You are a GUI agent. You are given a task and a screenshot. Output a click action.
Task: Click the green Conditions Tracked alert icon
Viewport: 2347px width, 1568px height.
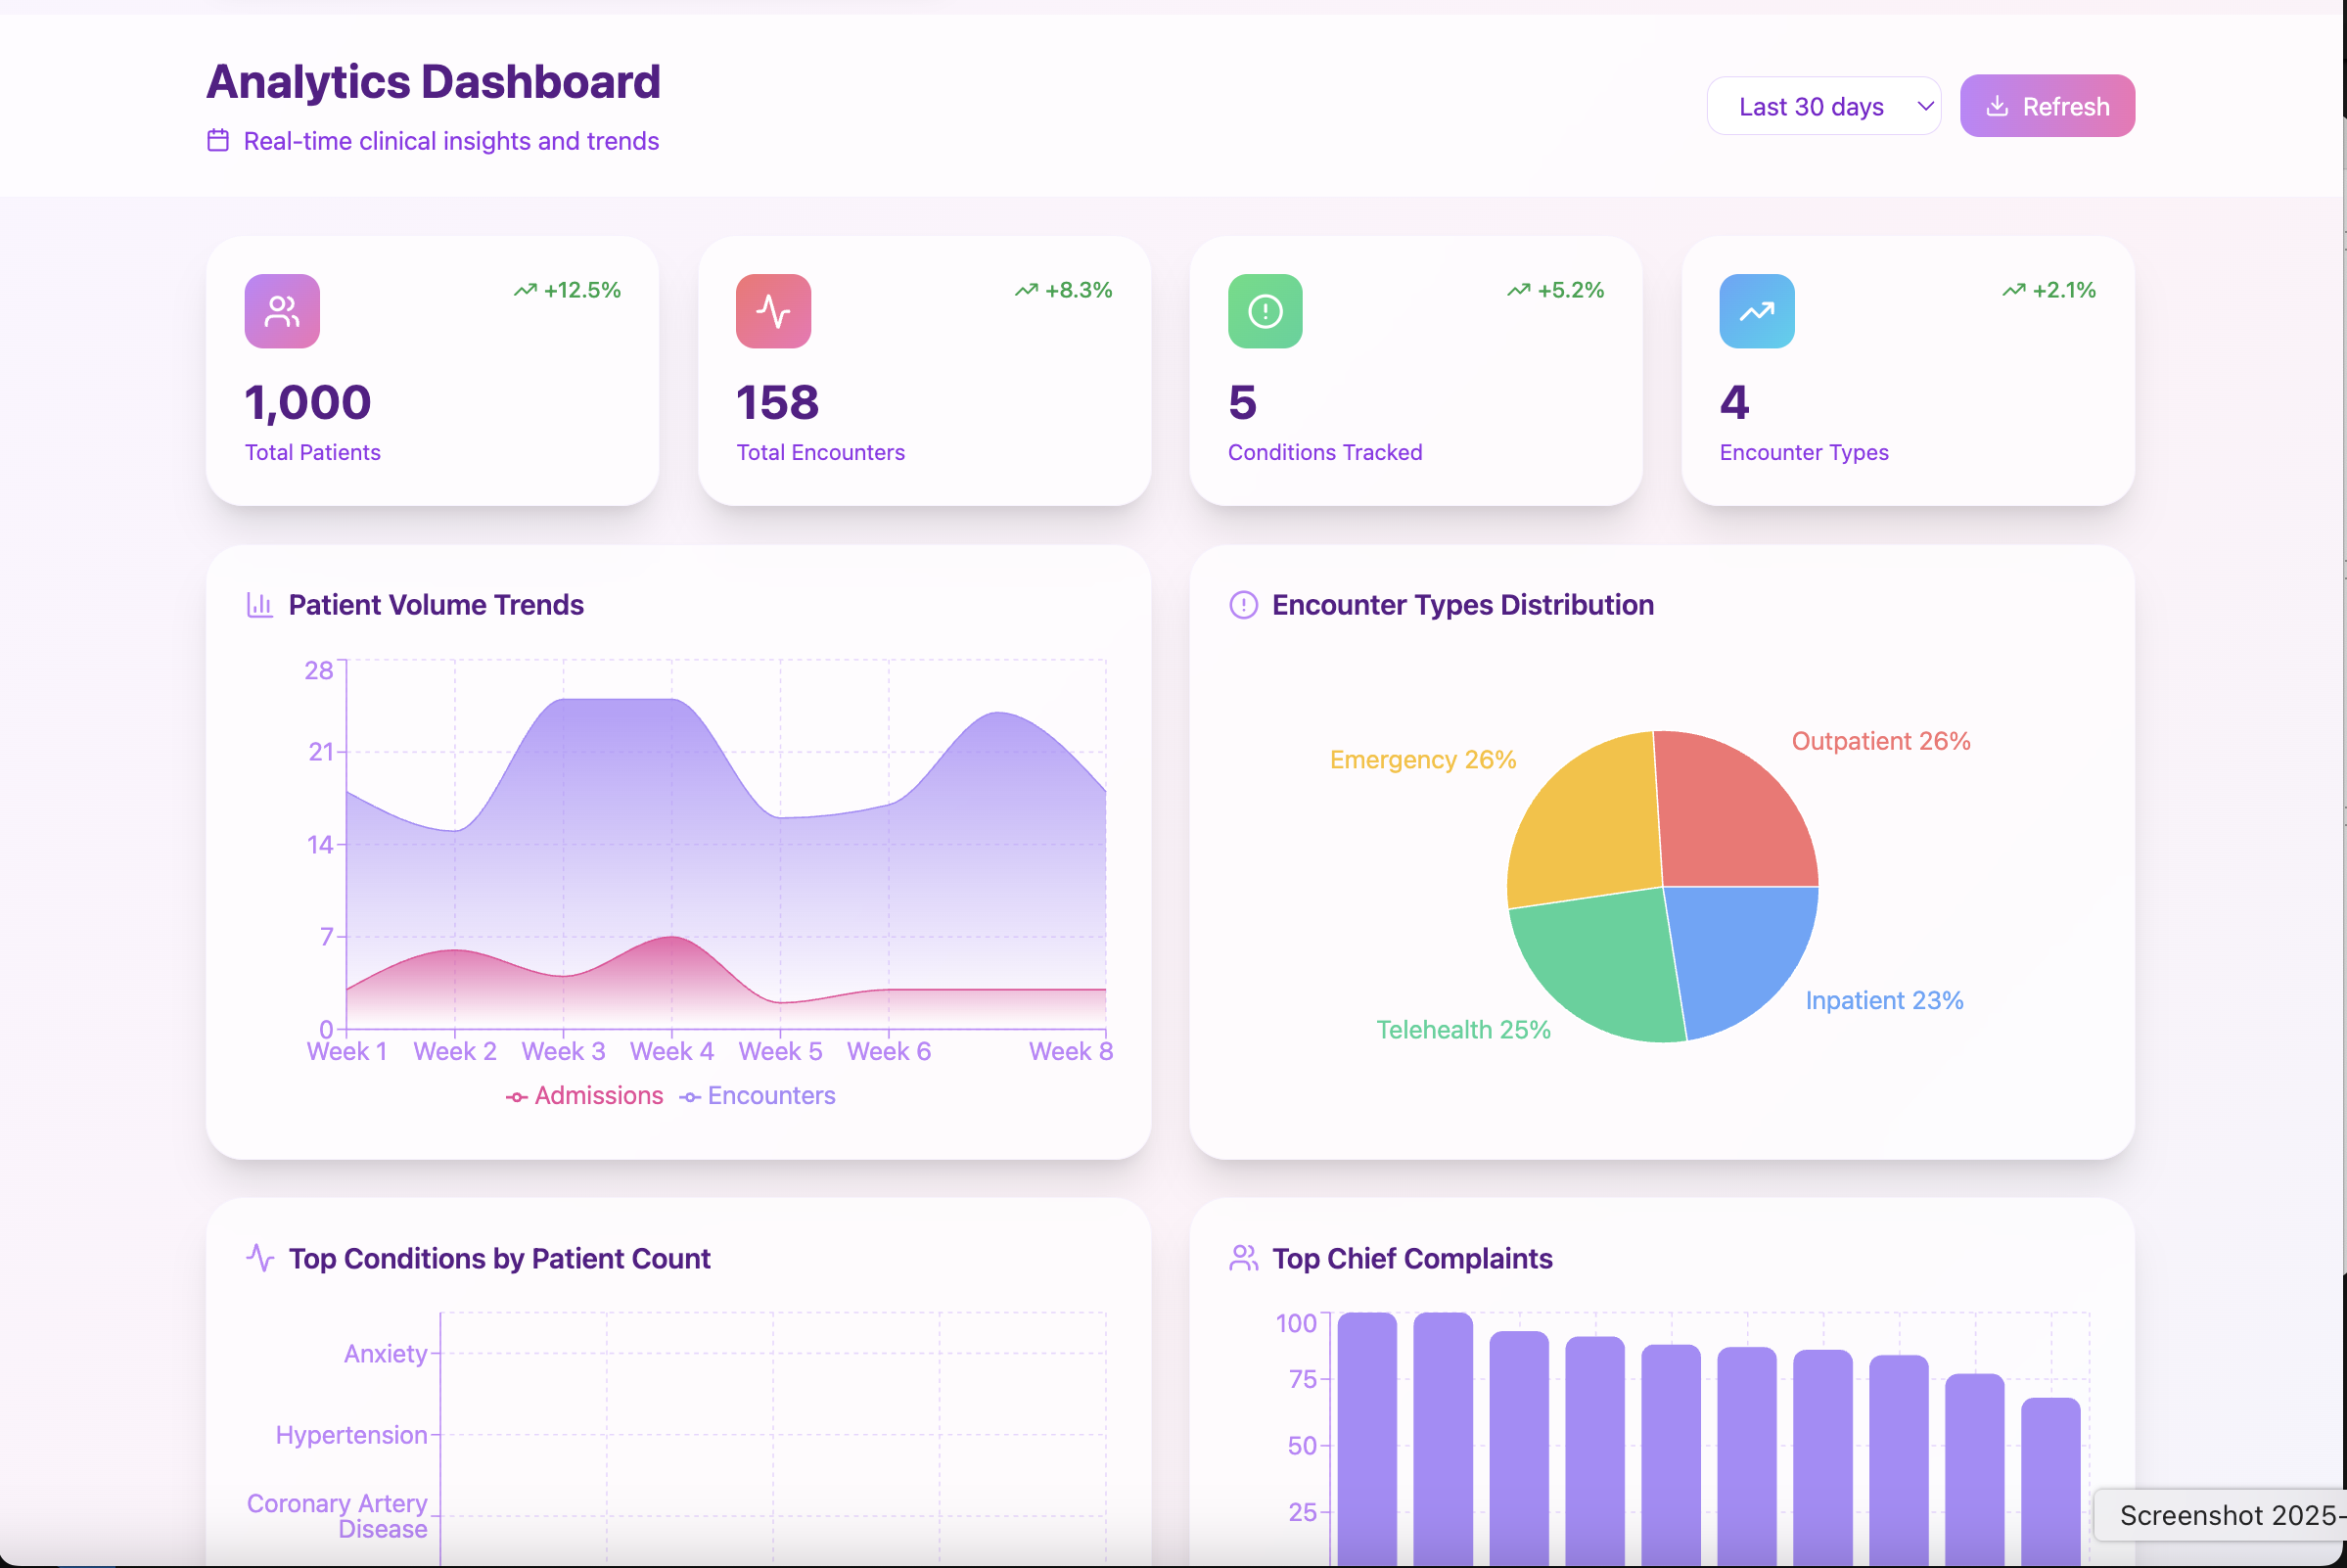1265,311
